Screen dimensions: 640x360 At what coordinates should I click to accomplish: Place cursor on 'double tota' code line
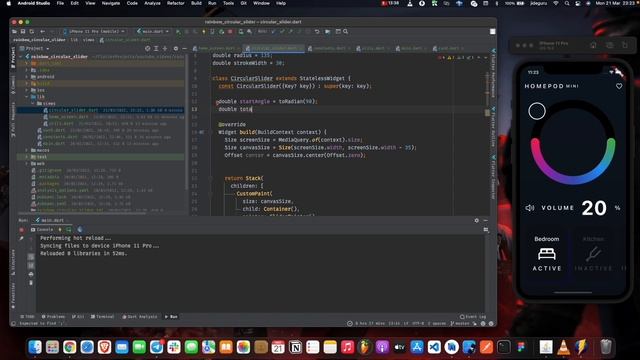pyautogui.click(x=235, y=109)
